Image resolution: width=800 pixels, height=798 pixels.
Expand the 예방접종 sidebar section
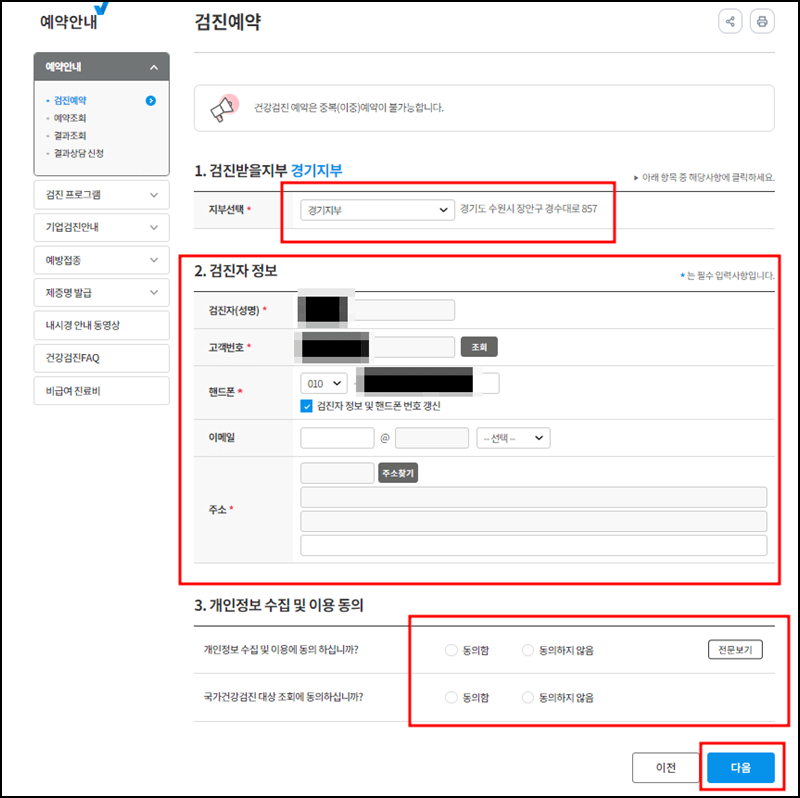pyautogui.click(x=100, y=260)
